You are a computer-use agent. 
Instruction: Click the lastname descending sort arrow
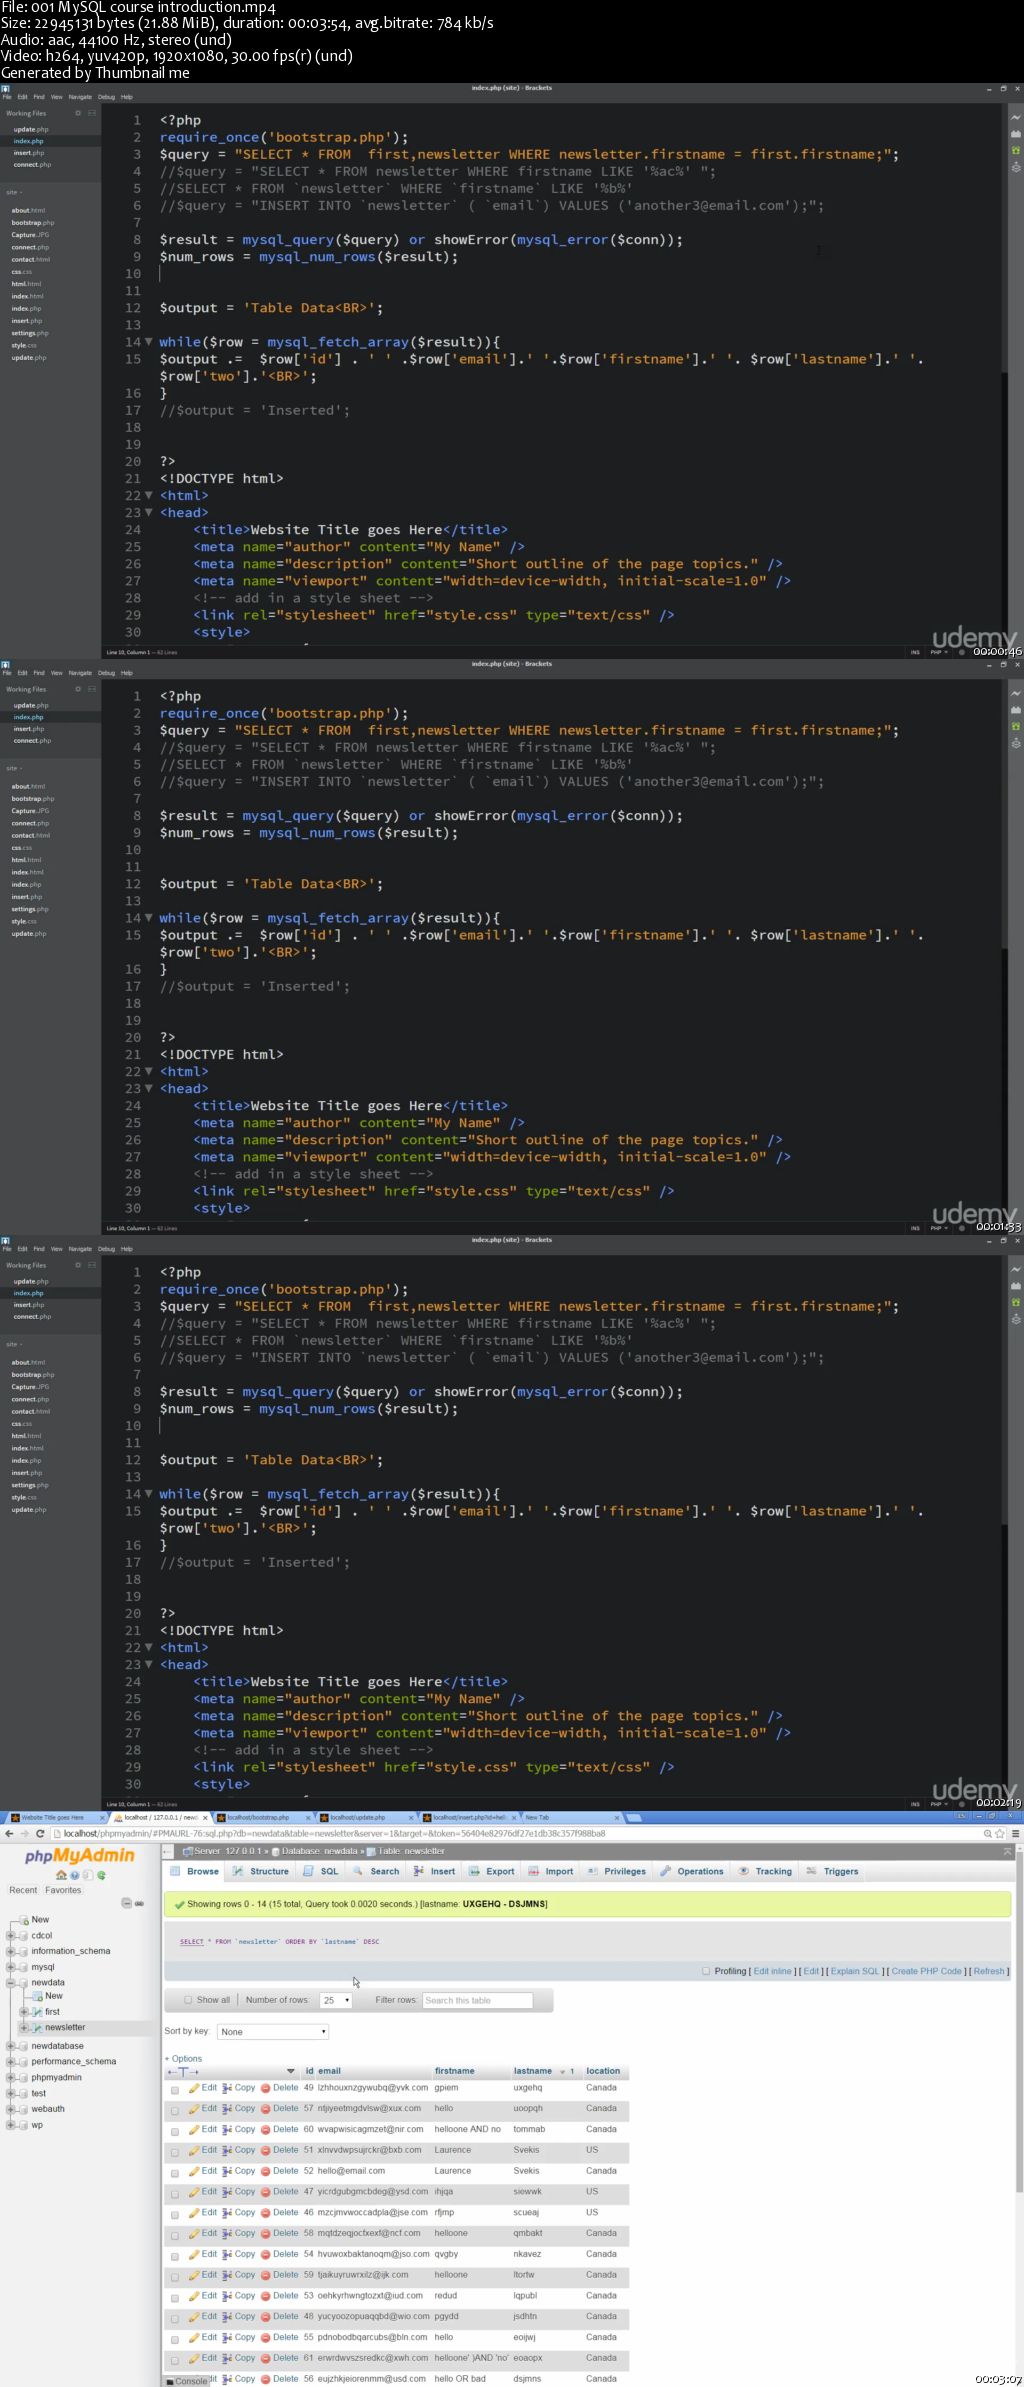pos(562,2071)
